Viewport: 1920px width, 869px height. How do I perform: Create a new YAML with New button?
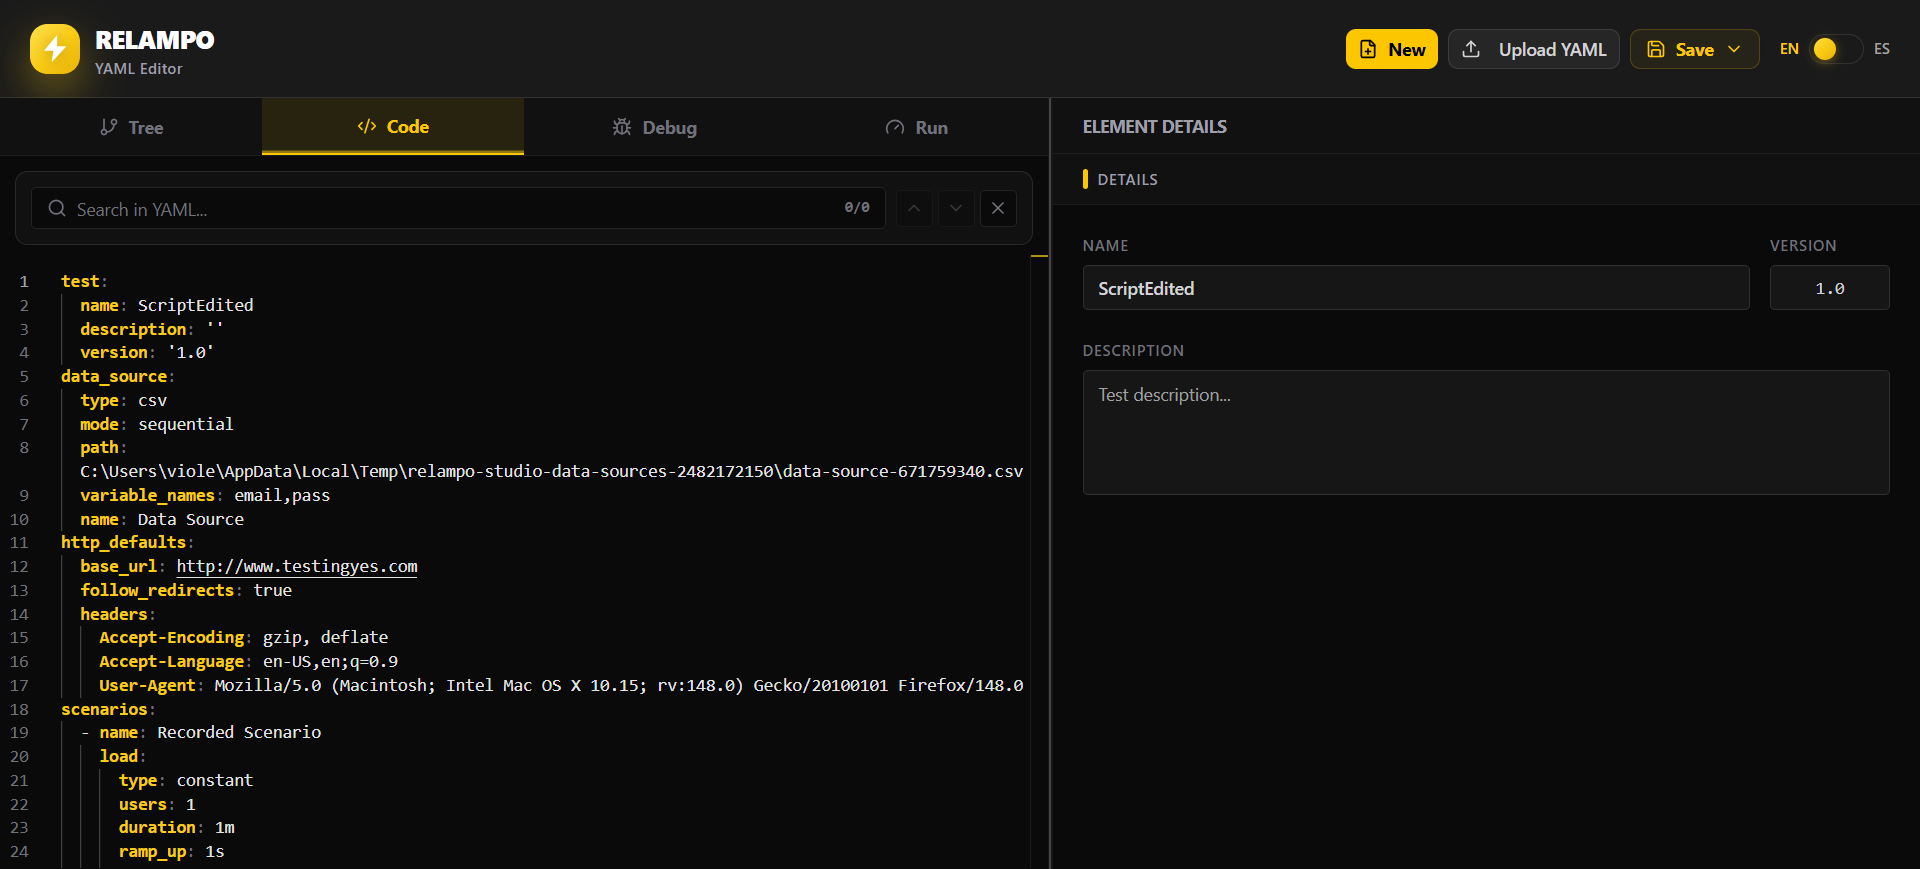[1391, 49]
